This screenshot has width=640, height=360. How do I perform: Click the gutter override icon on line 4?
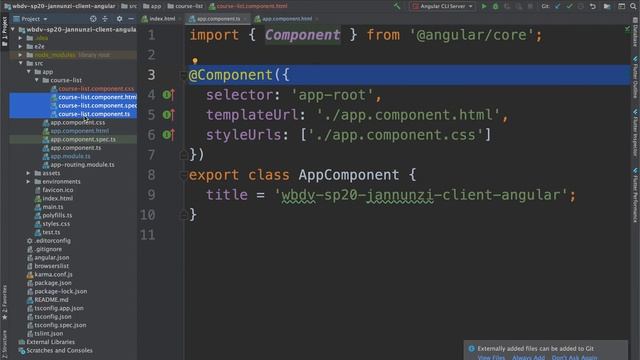pos(169,95)
